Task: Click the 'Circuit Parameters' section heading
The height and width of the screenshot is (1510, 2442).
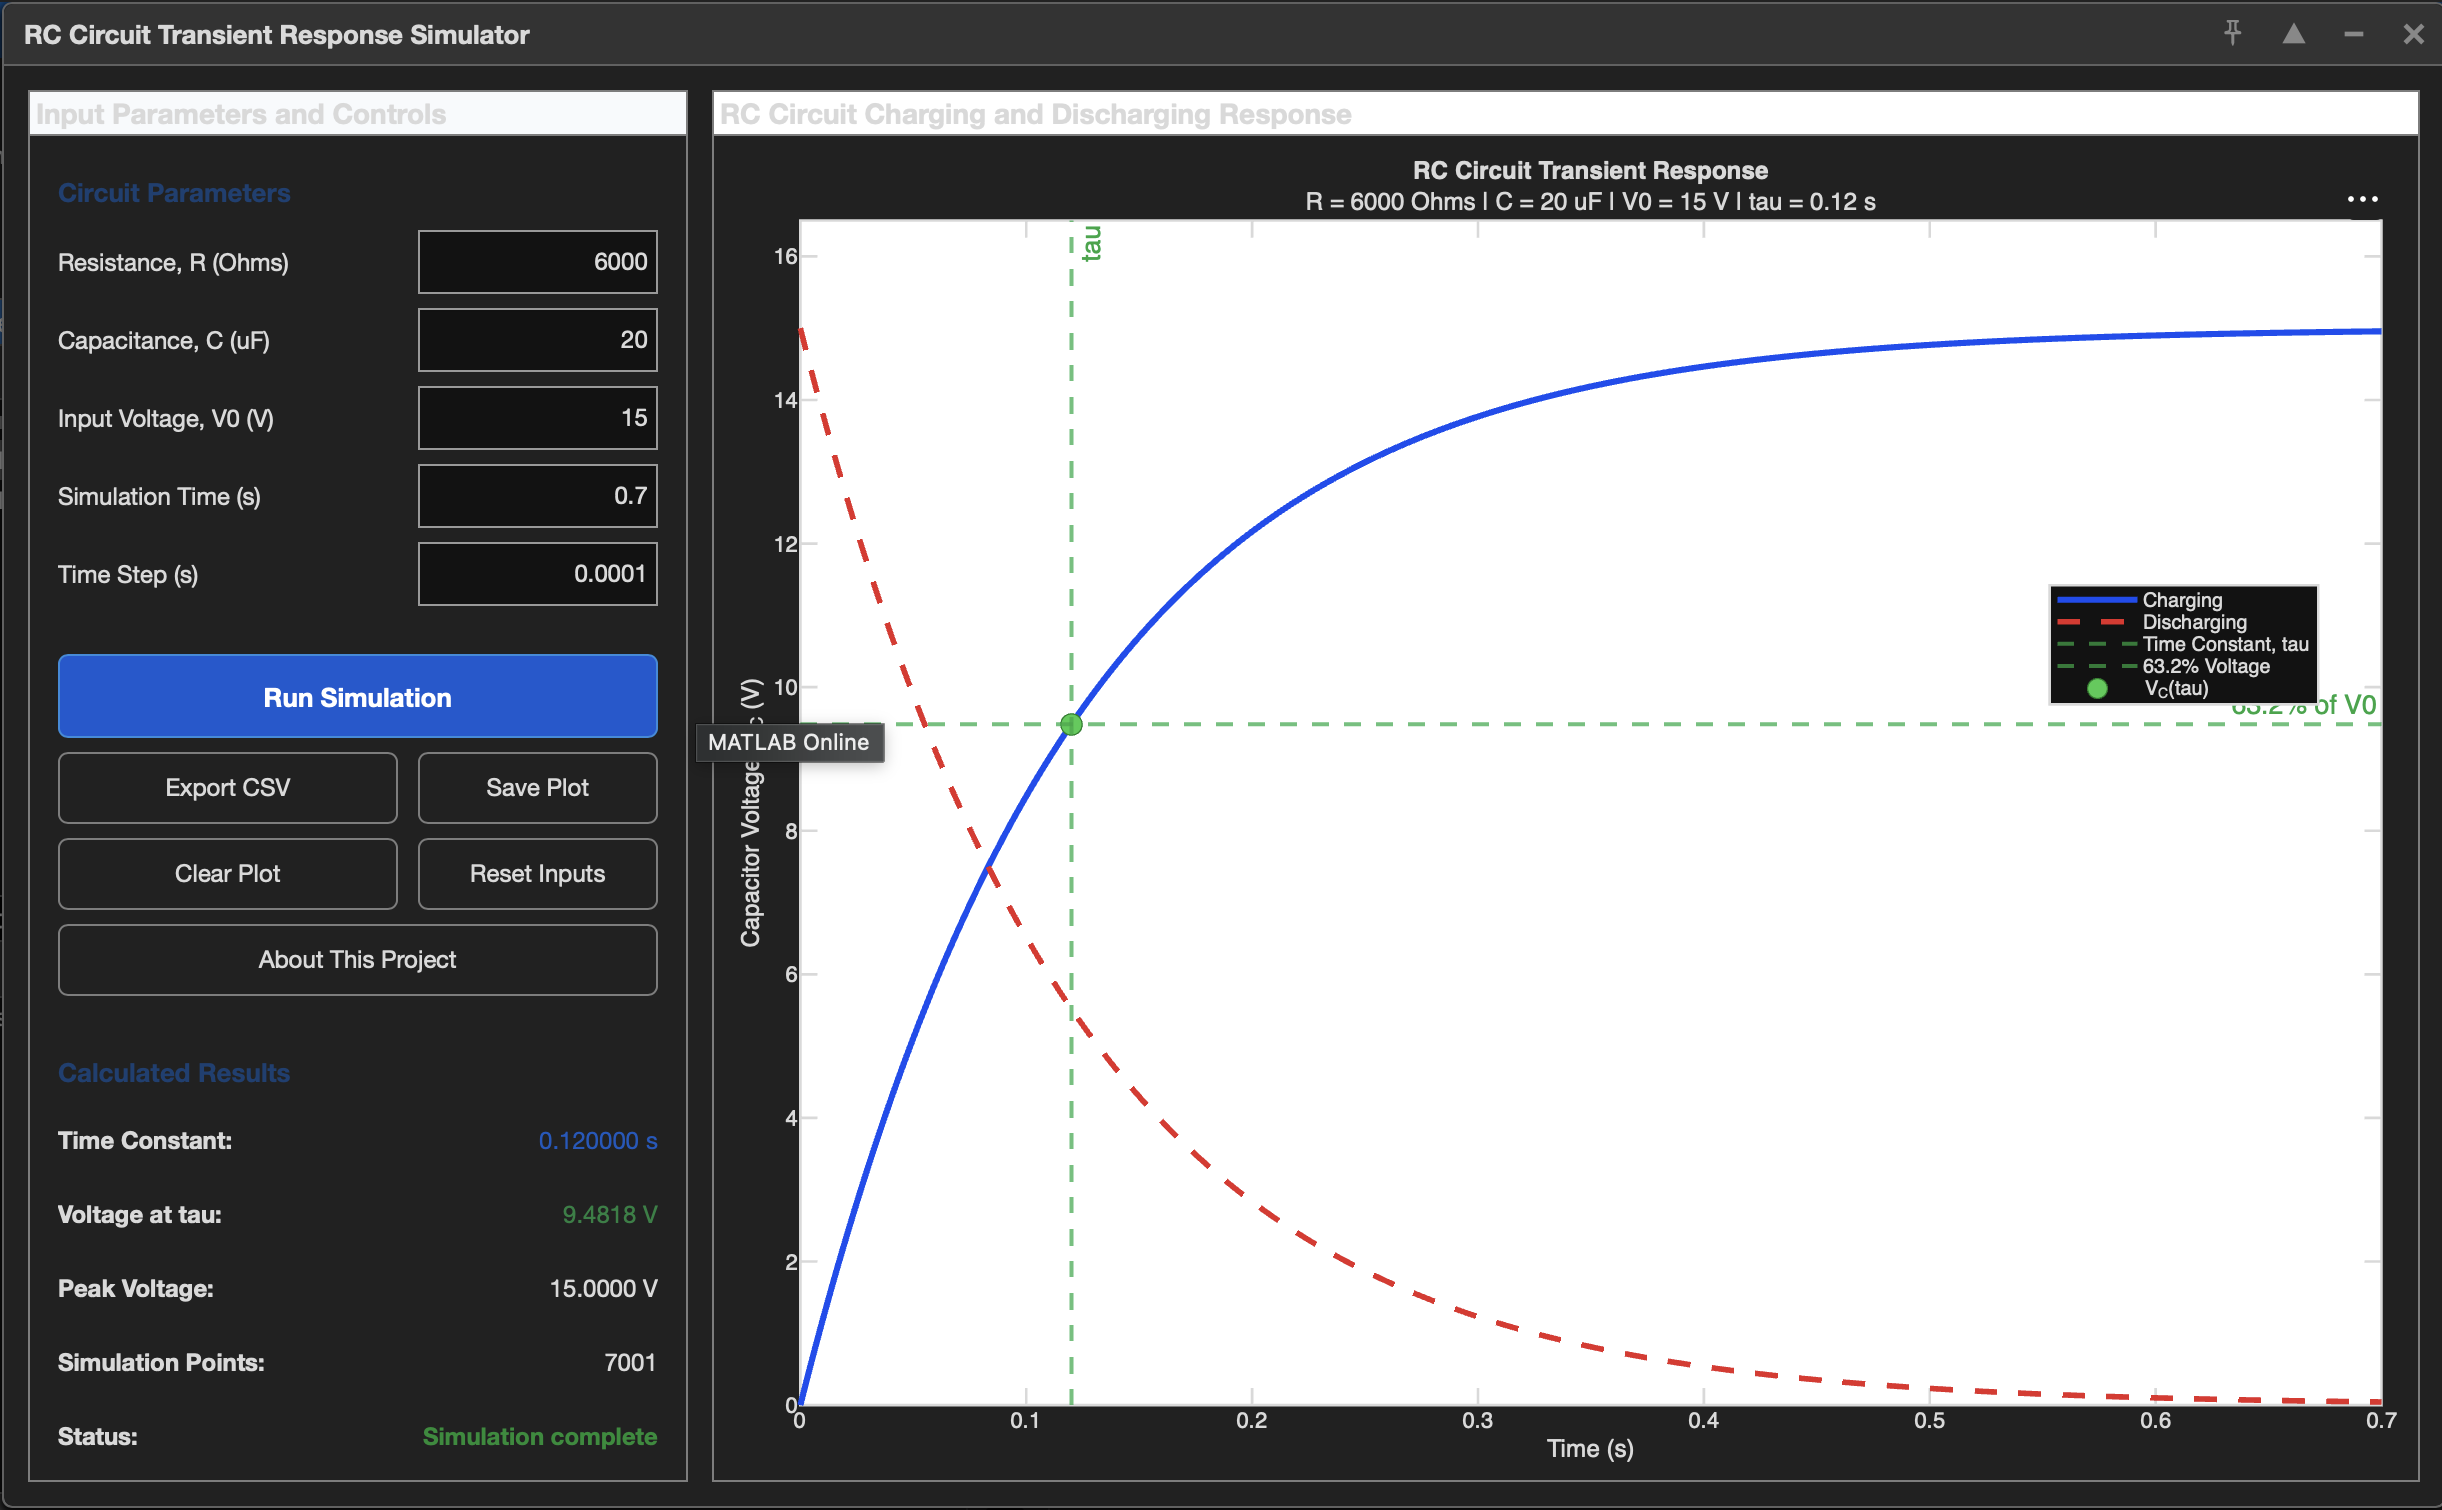Action: point(174,193)
